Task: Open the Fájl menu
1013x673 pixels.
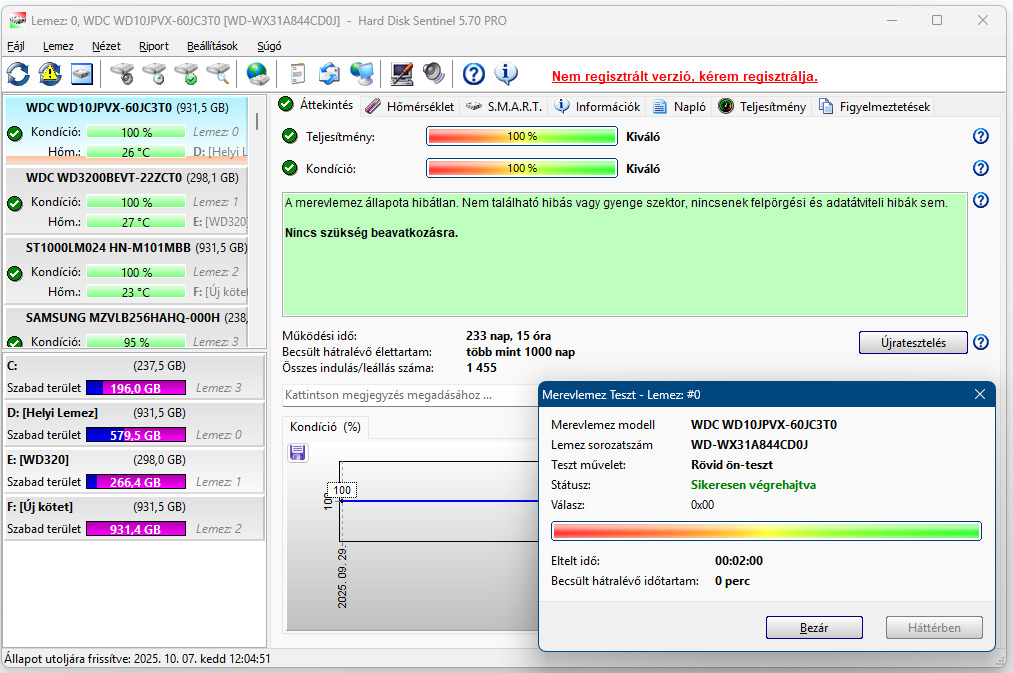Action: 16,47
